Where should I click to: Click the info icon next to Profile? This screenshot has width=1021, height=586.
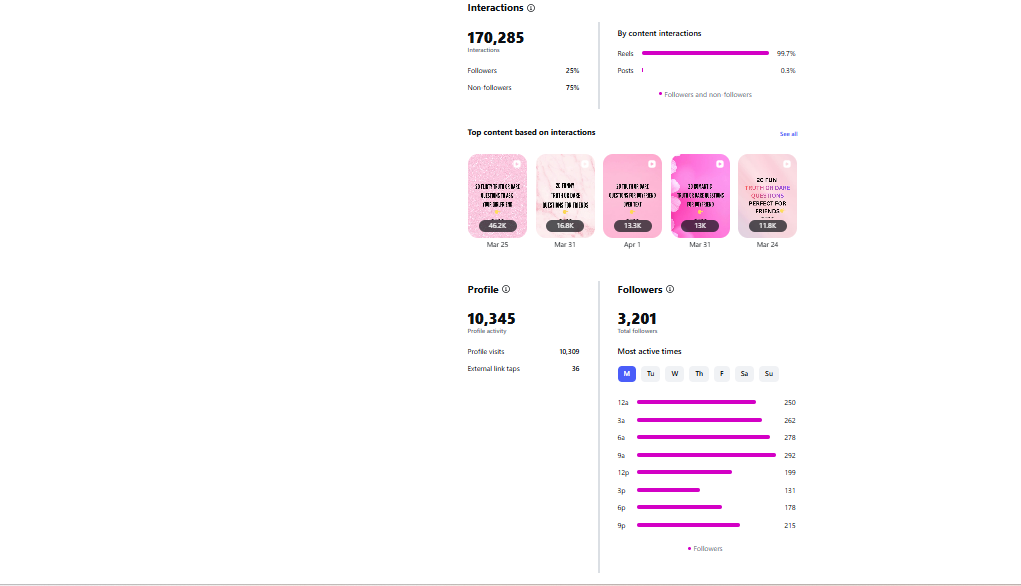click(506, 290)
